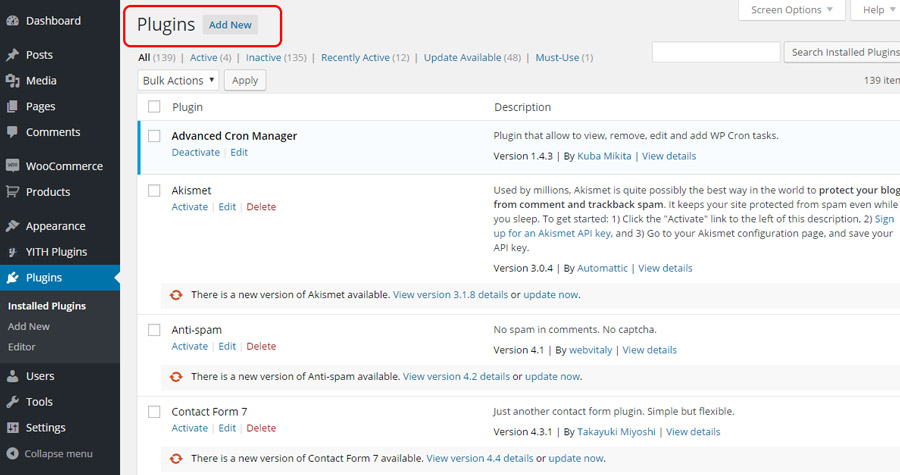Click the Search Installed Plugins button
Viewport: 900px width, 475px height.
click(x=842, y=52)
